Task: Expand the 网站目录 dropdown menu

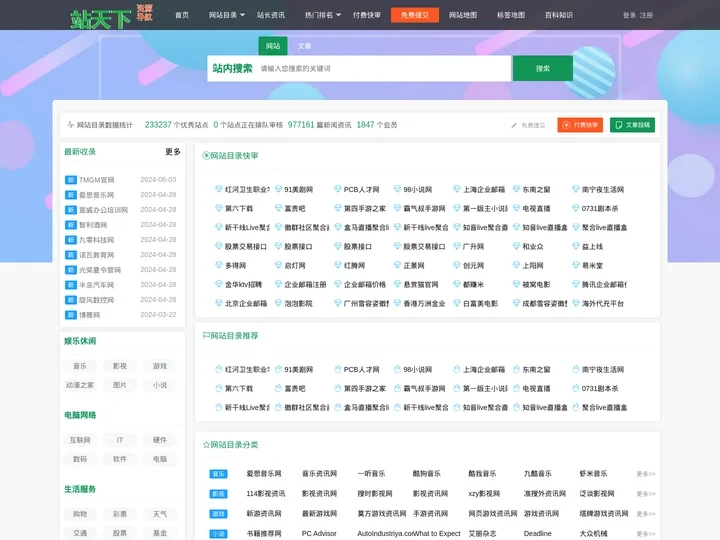Action: pyautogui.click(x=227, y=15)
